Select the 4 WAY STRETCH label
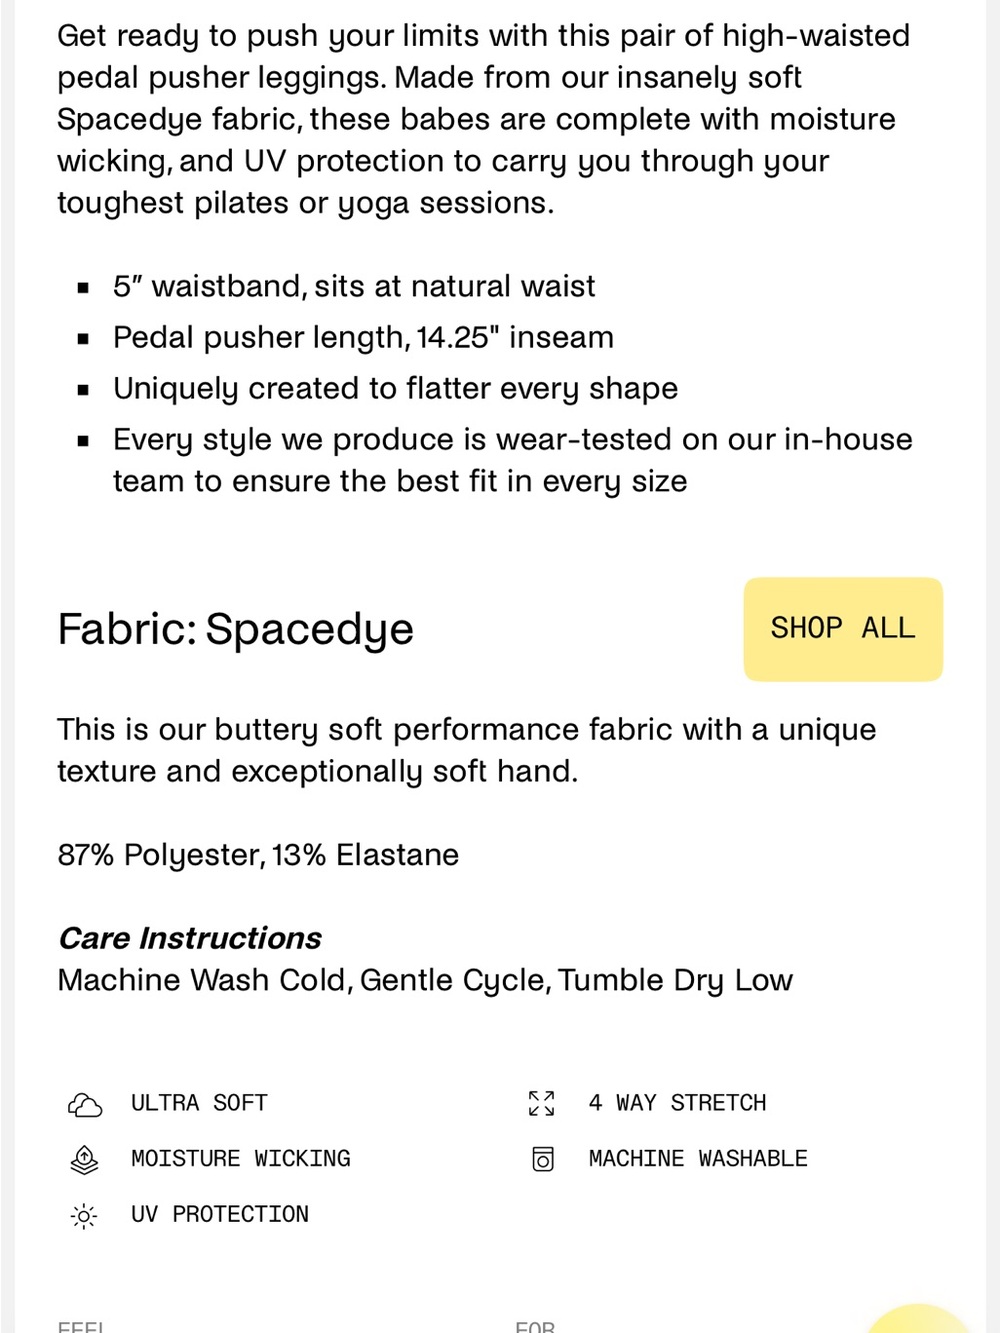 pos(677,1103)
